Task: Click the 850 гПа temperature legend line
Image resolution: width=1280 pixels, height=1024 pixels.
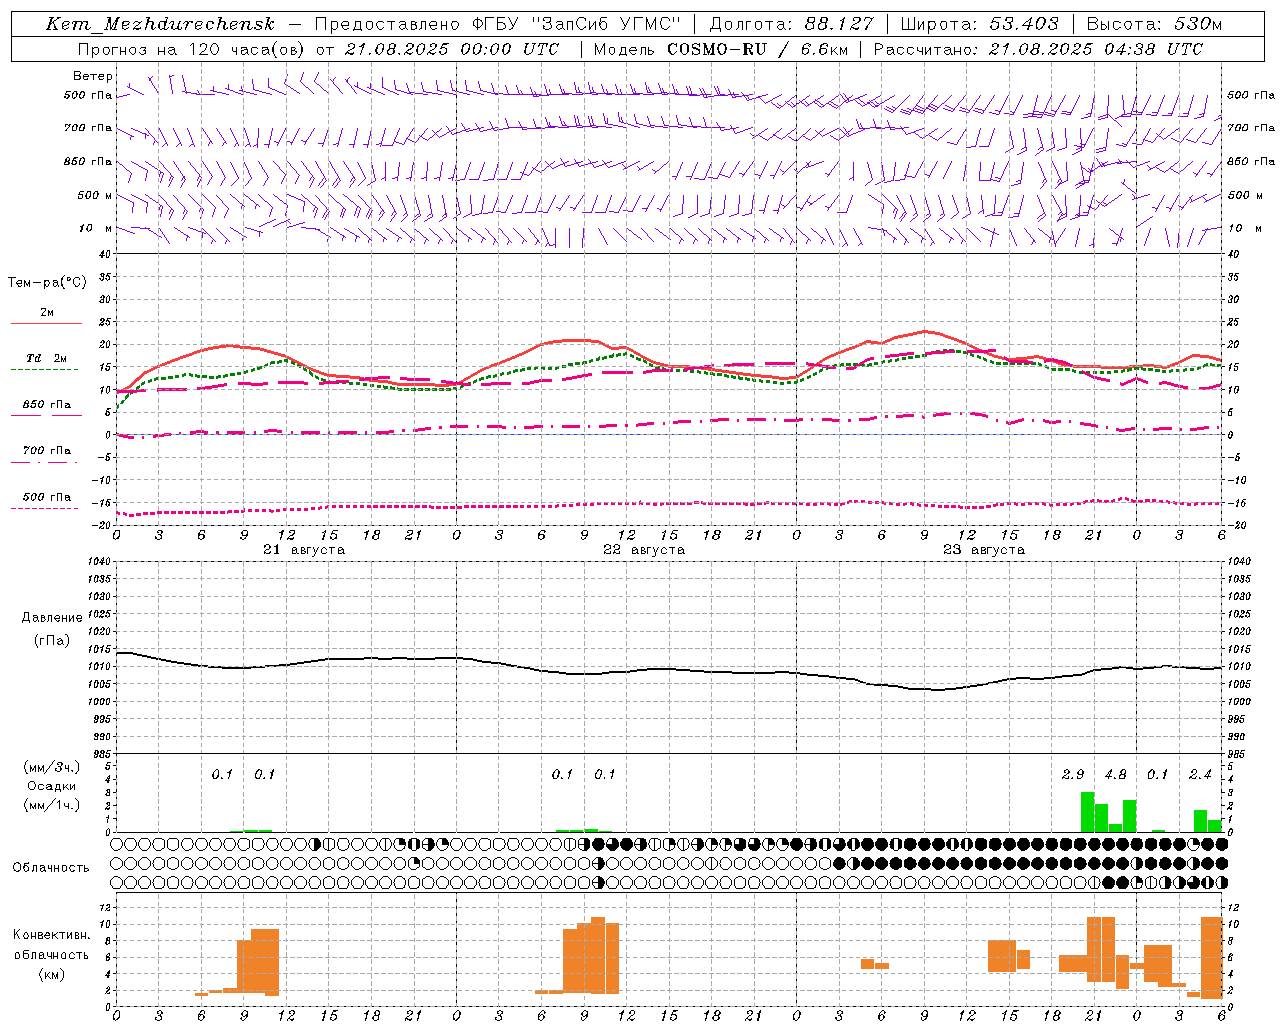Action: click(x=46, y=415)
